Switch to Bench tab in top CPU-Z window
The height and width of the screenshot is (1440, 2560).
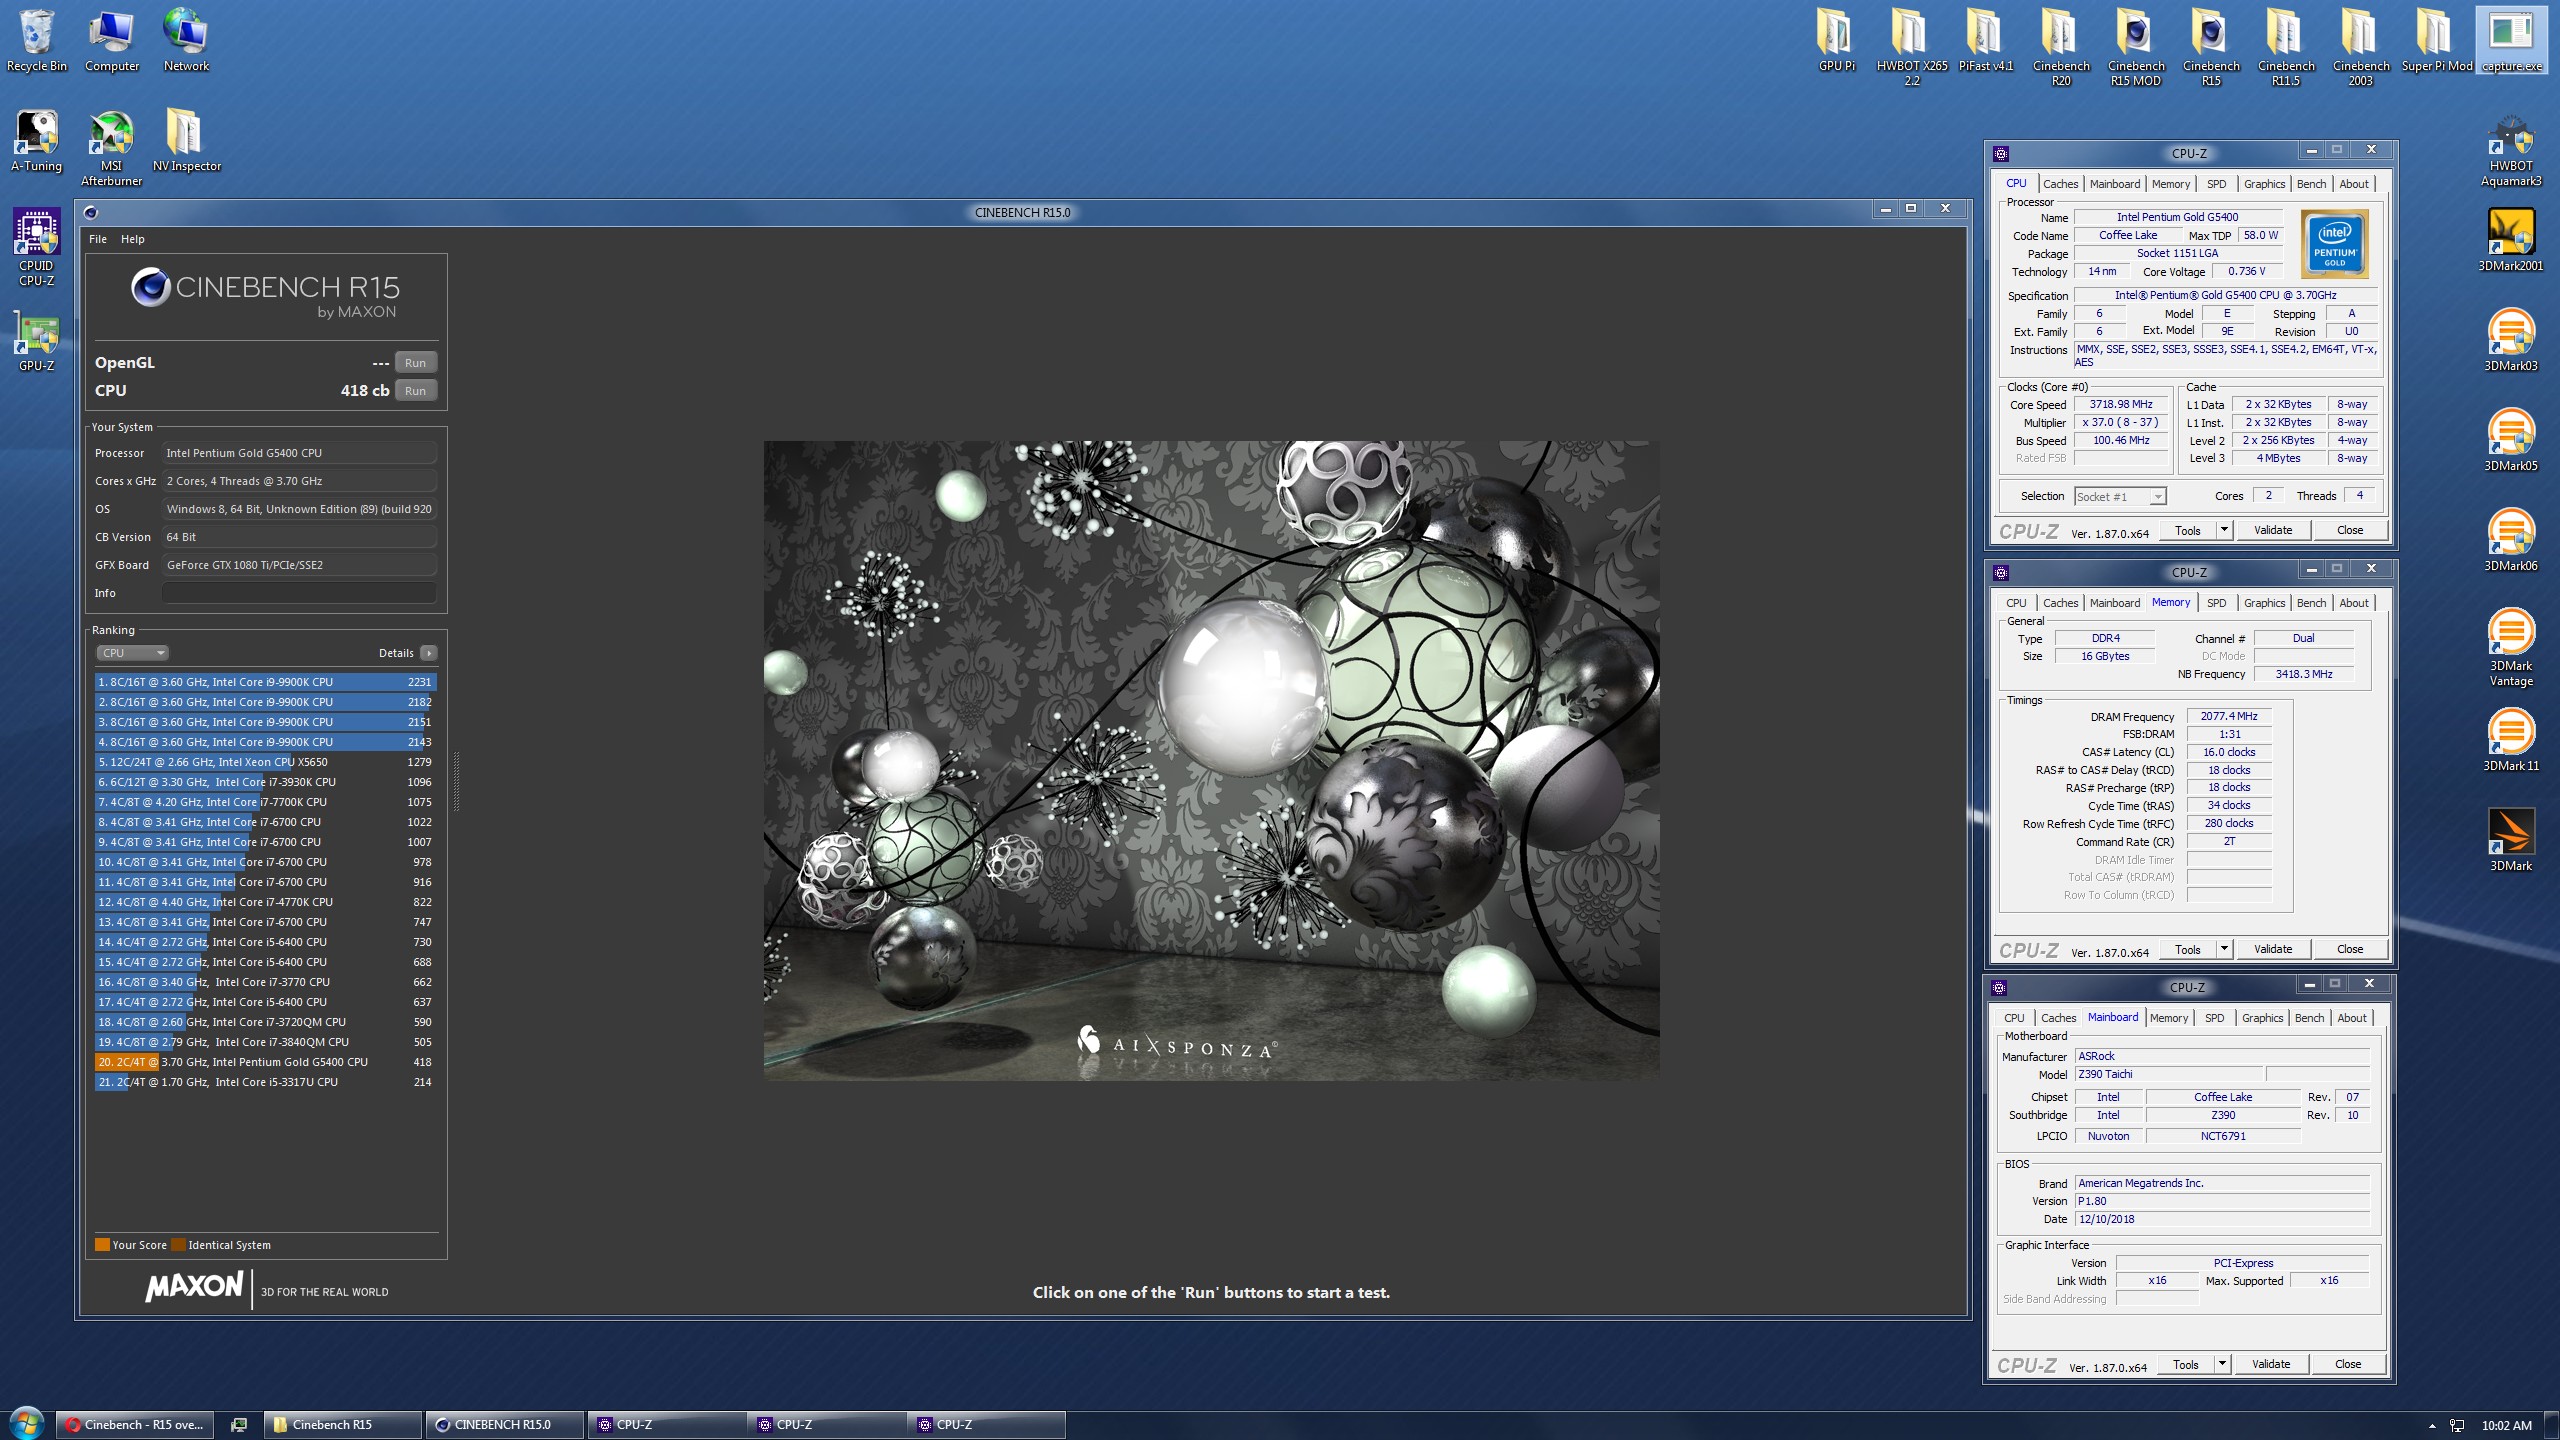coord(2311,184)
